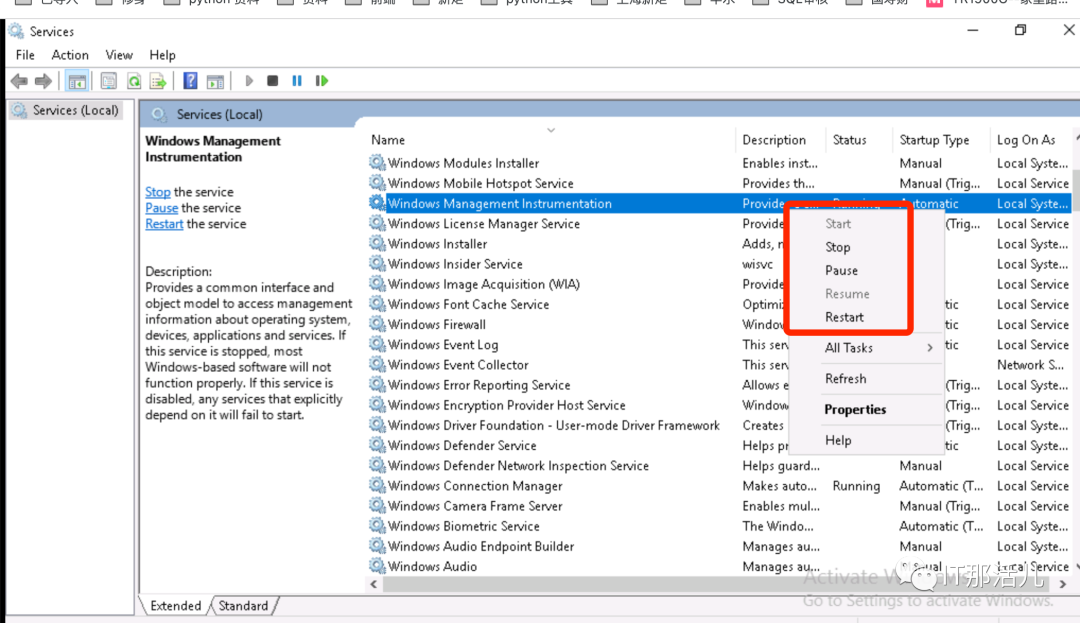Expand the All Tasks submenu
1080x623 pixels.
(866, 348)
